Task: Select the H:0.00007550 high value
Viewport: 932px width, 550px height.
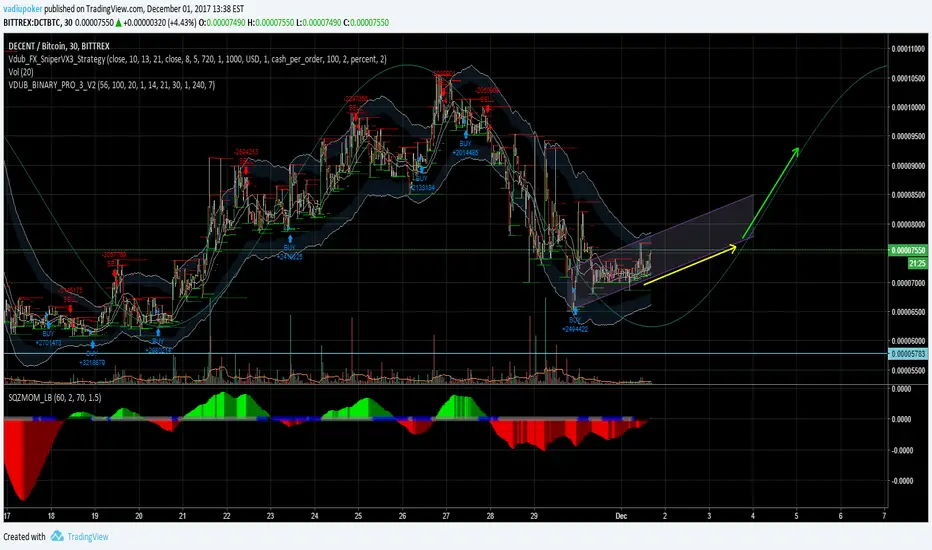Action: pyautogui.click(x=270, y=23)
